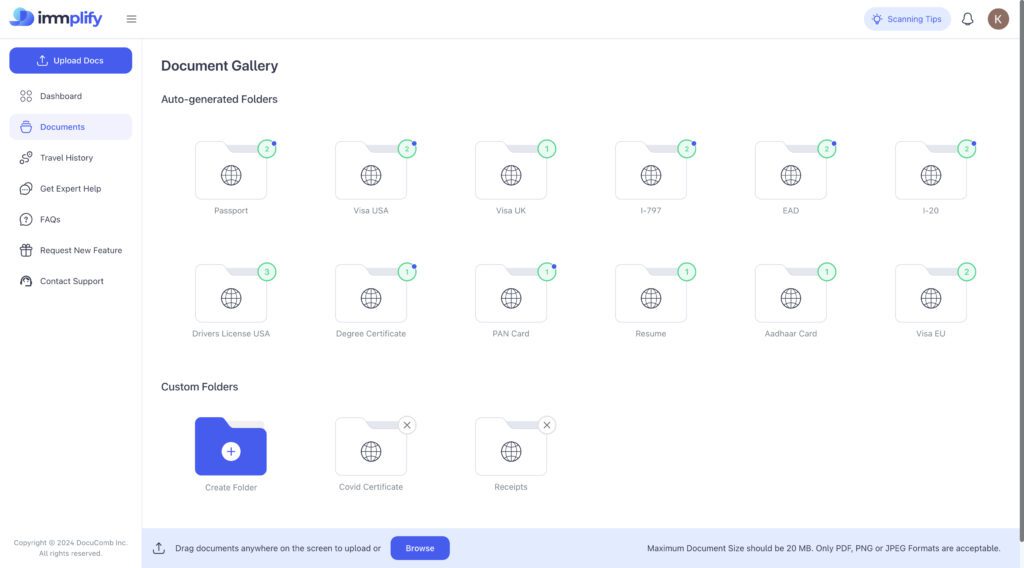Remove the Receipts custom folder
The image size is (1024, 568).
pos(546,425)
